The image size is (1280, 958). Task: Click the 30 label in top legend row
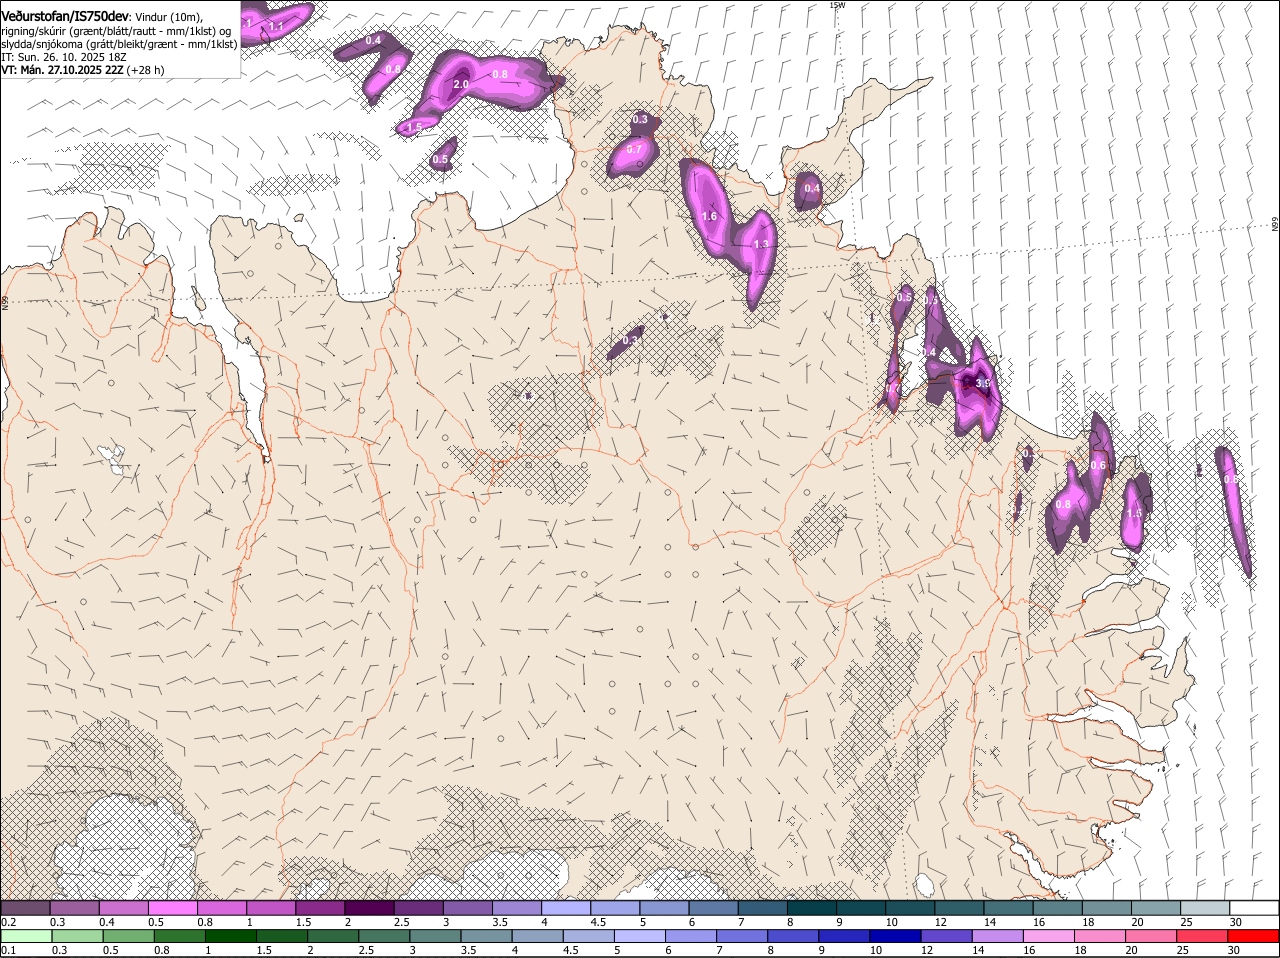tap(1236, 922)
